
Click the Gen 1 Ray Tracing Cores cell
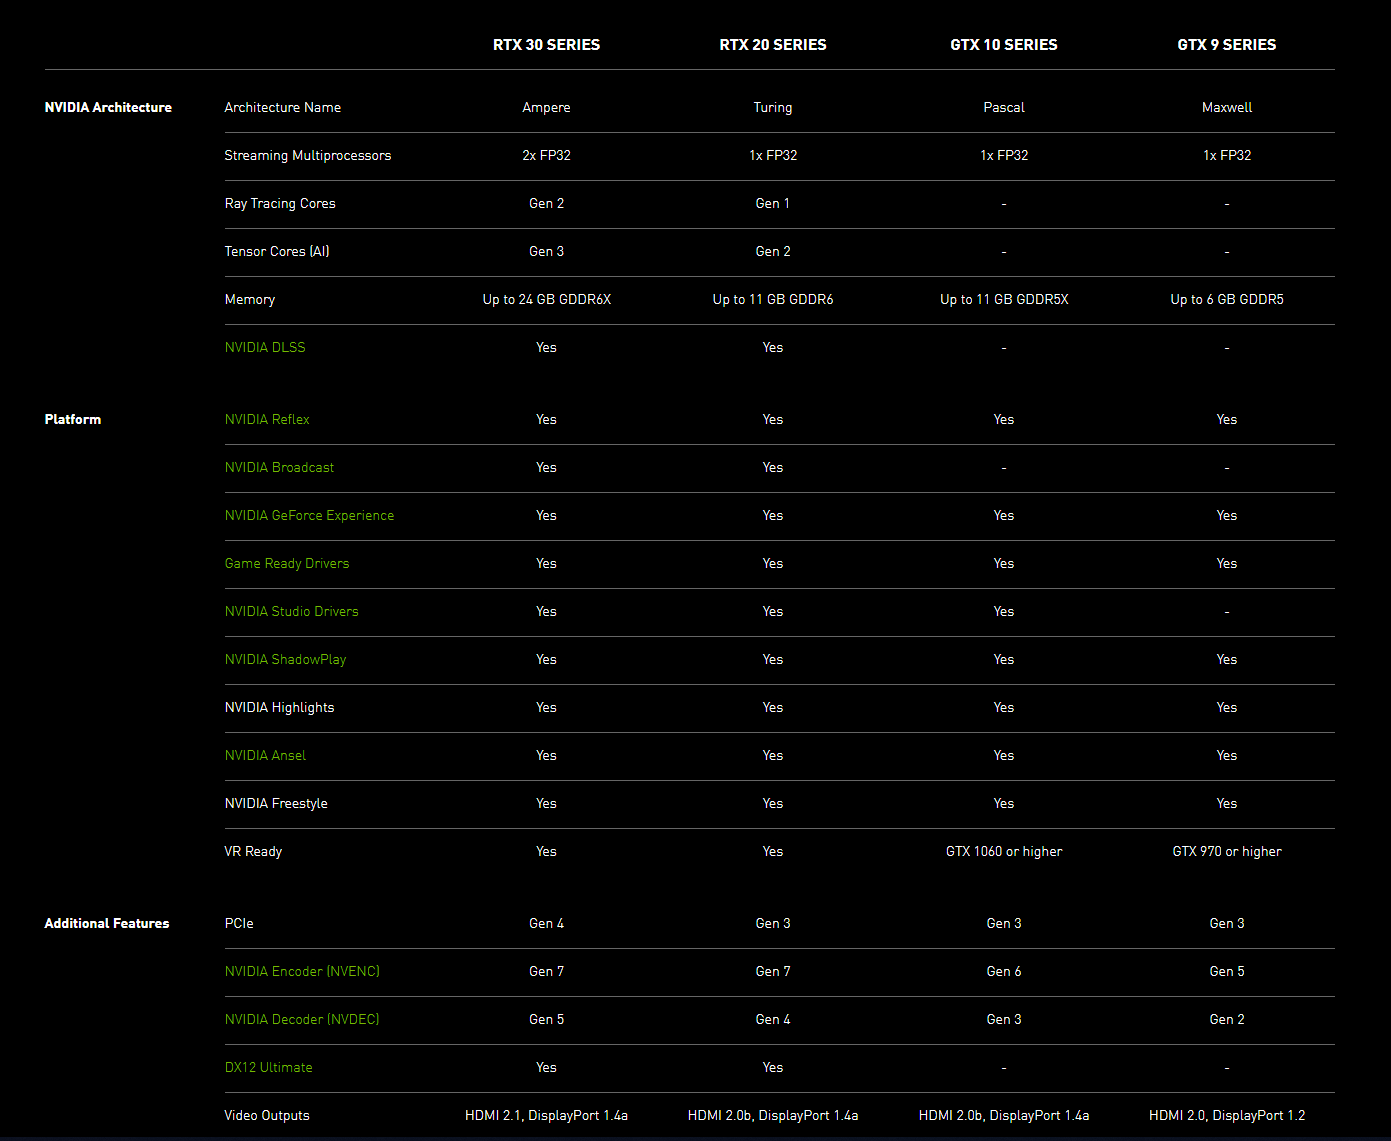(773, 203)
